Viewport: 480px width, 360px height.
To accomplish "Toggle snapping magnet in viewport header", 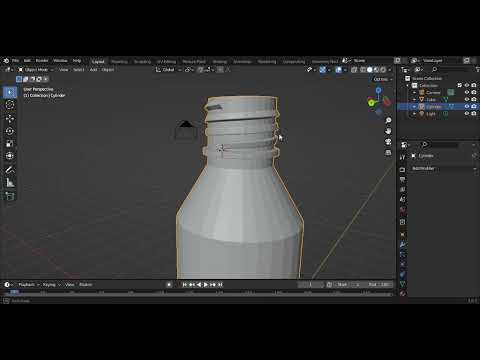I will coord(201,70).
